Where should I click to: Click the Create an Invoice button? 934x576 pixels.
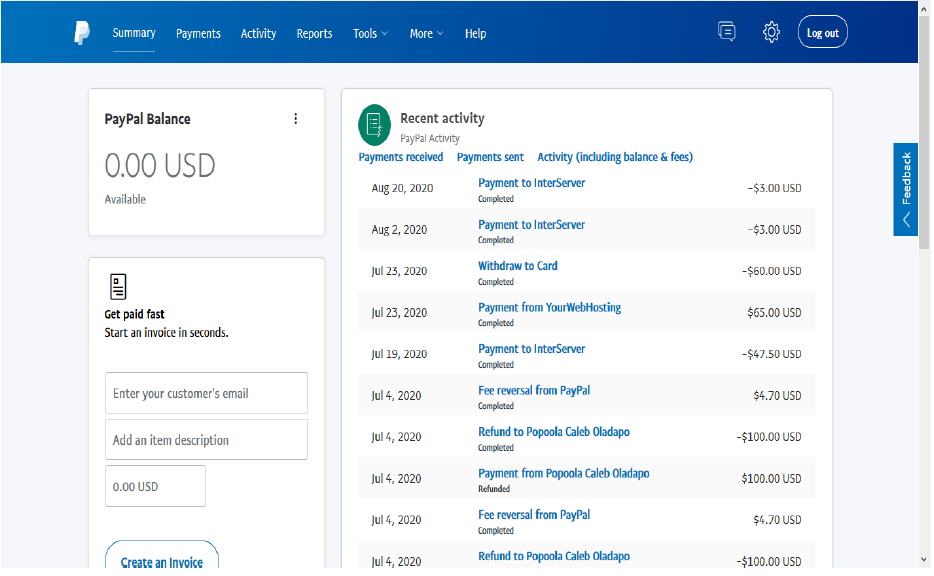click(162, 557)
